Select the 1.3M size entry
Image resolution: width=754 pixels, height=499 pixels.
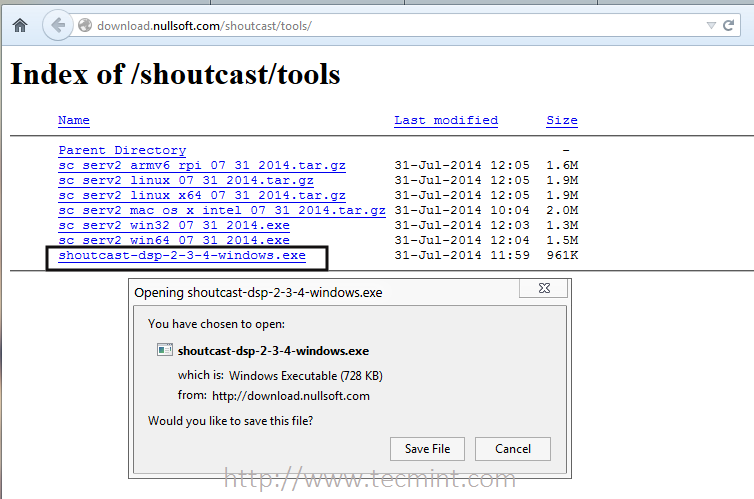[562, 225]
